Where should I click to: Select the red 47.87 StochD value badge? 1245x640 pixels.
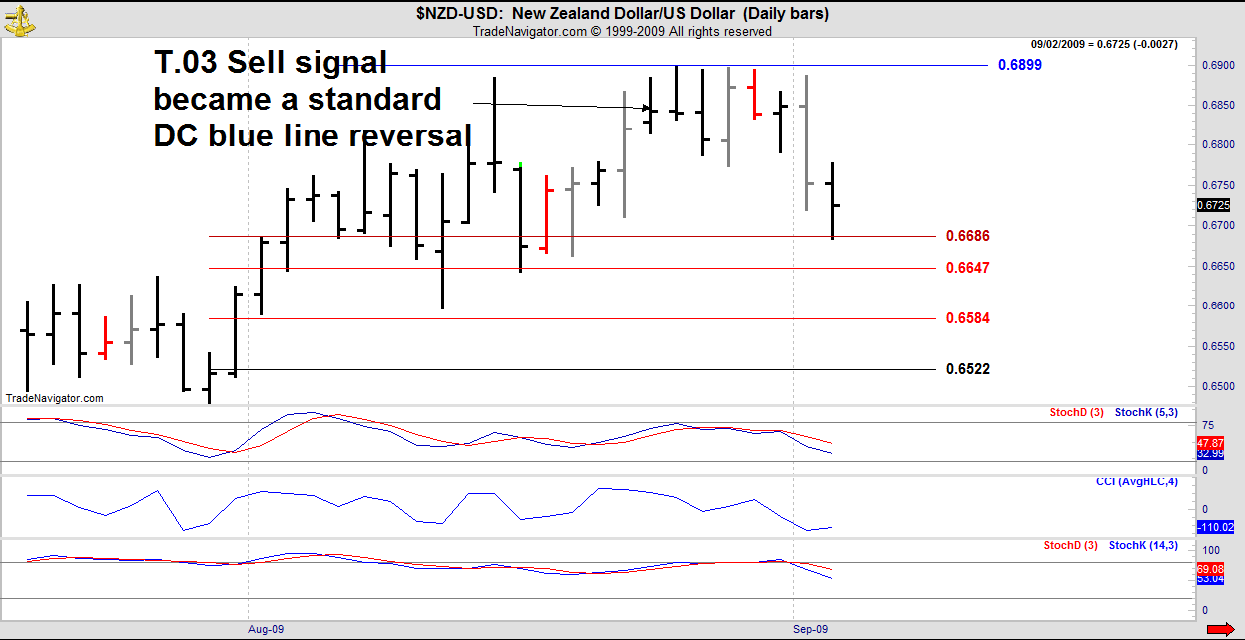click(x=1209, y=442)
